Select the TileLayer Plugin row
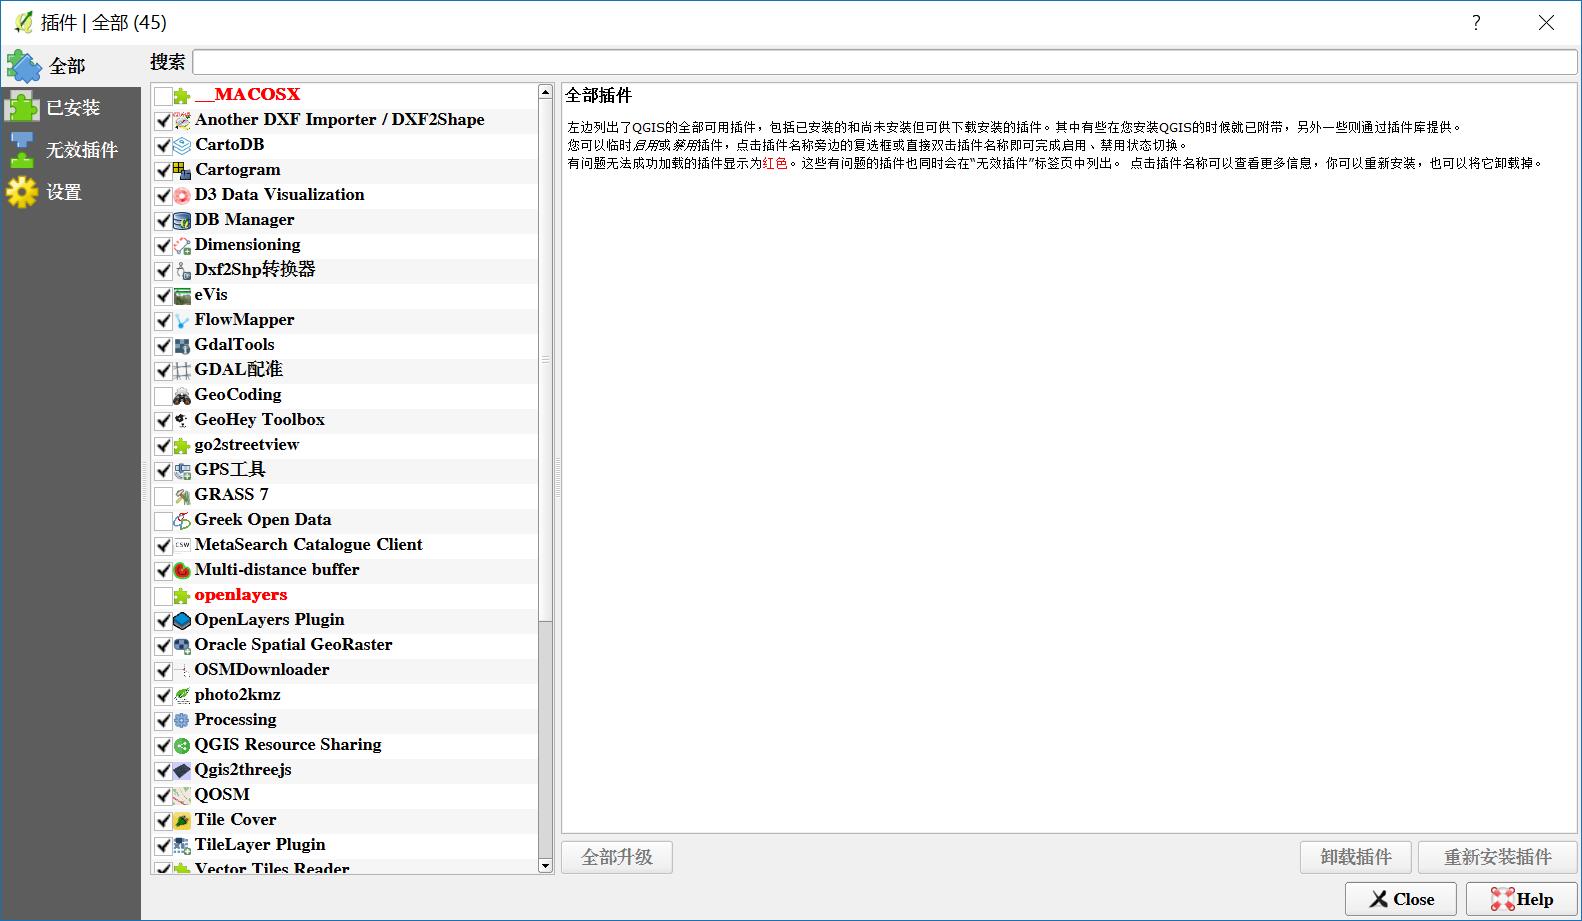The height and width of the screenshot is (921, 1582). pyautogui.click(x=345, y=846)
